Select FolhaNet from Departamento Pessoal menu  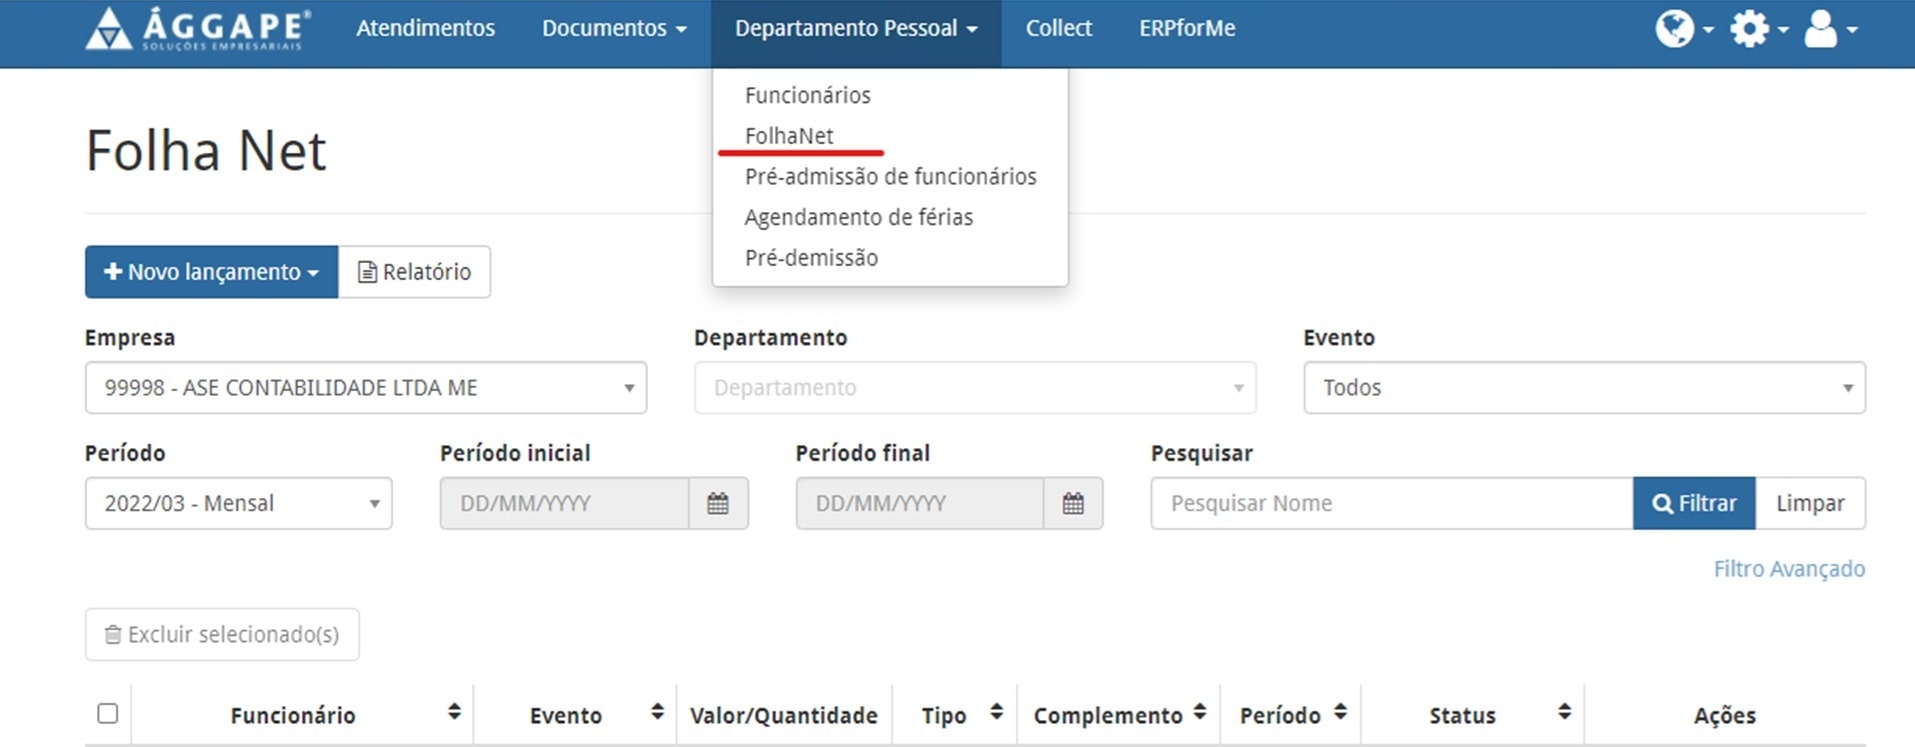(789, 136)
